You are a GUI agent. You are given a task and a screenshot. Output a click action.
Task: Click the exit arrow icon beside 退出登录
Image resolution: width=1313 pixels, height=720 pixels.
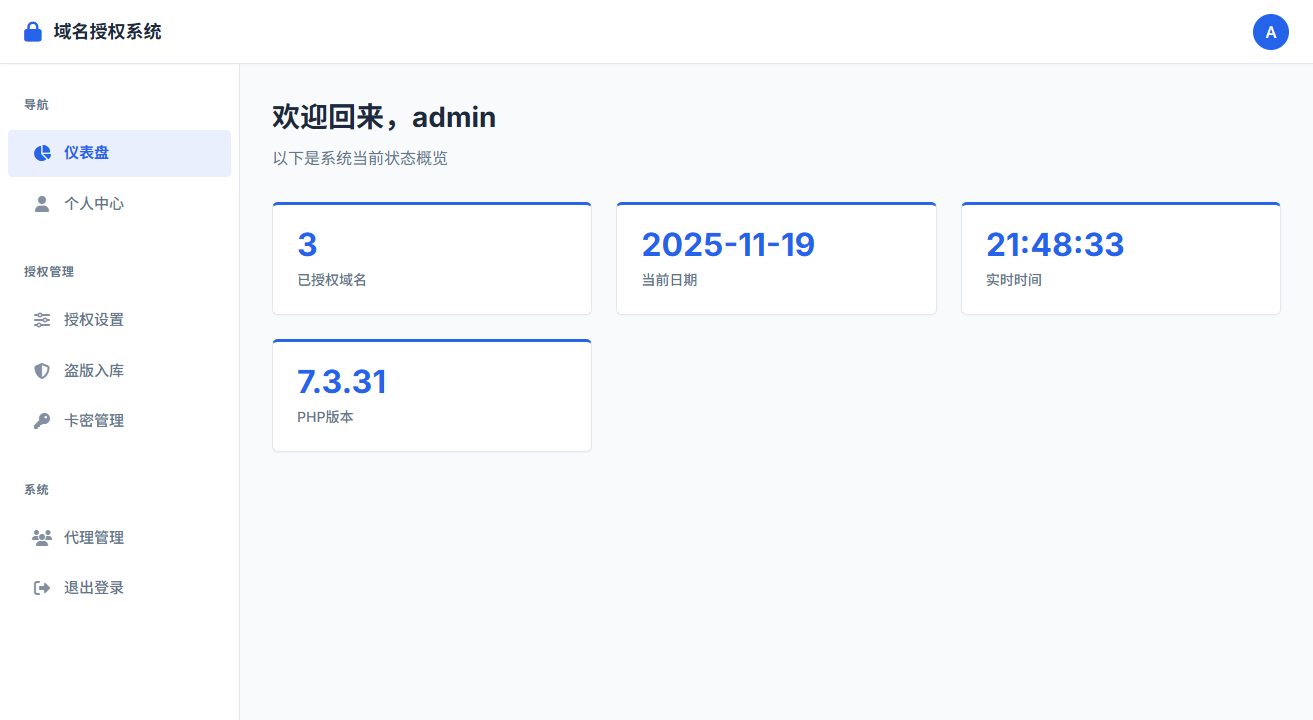point(42,588)
